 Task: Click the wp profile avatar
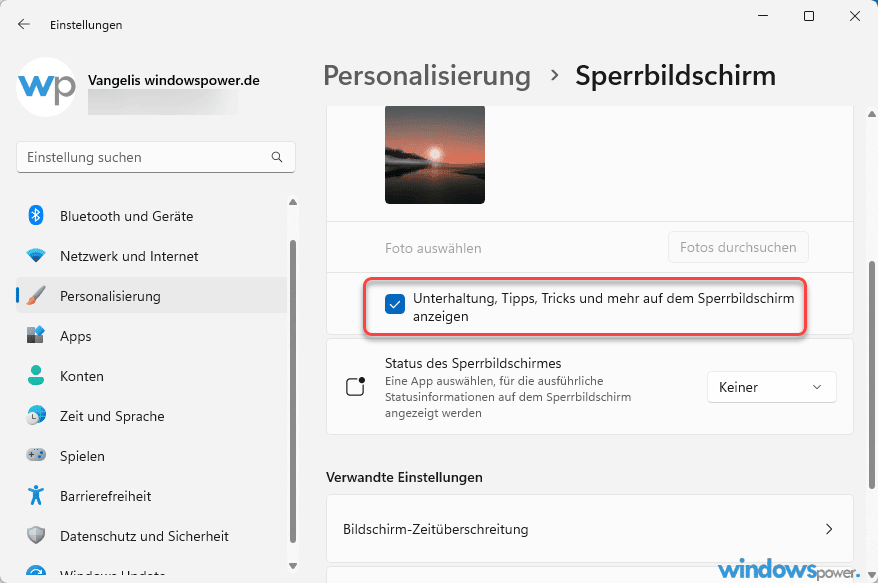[x=46, y=87]
